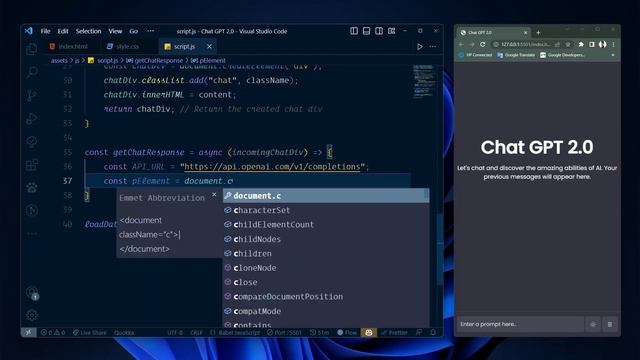Click the Flow status bar entry

point(347,333)
